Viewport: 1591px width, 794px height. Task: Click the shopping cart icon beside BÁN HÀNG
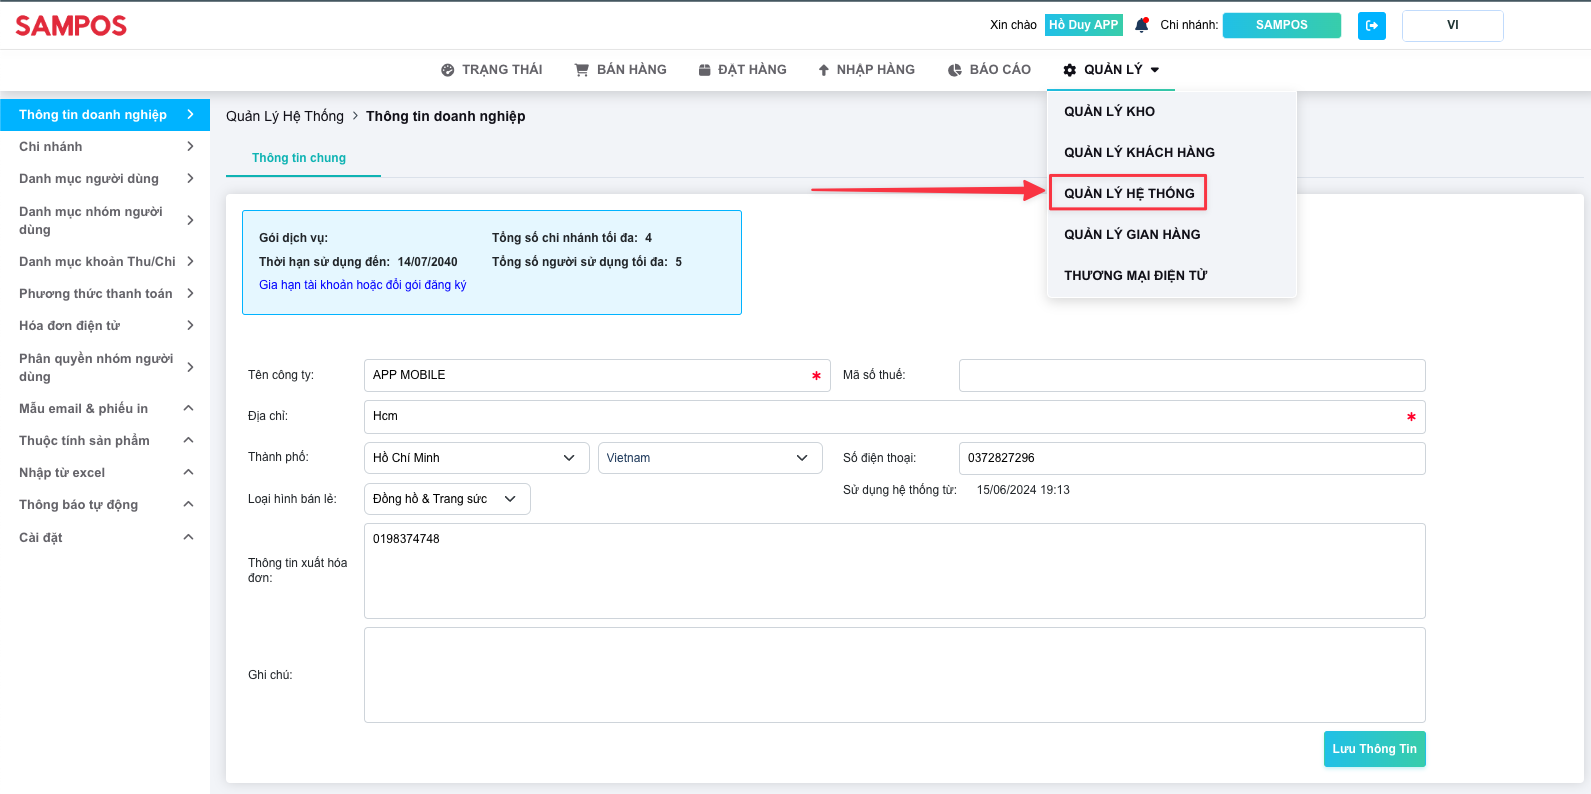(x=582, y=70)
